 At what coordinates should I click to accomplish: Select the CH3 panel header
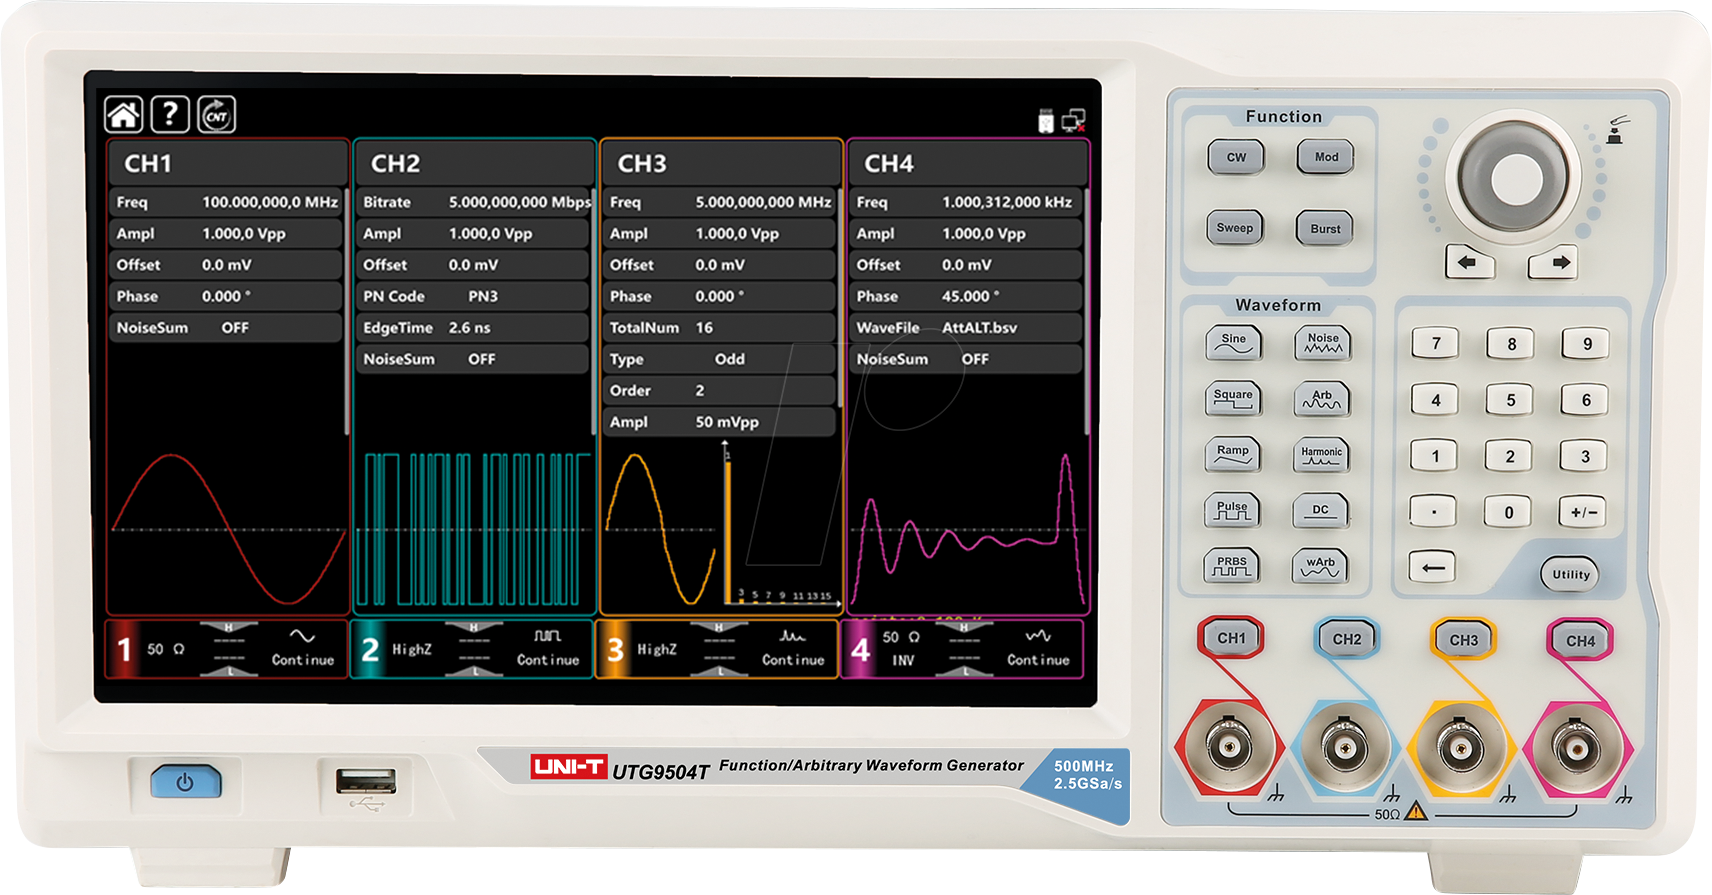(721, 163)
